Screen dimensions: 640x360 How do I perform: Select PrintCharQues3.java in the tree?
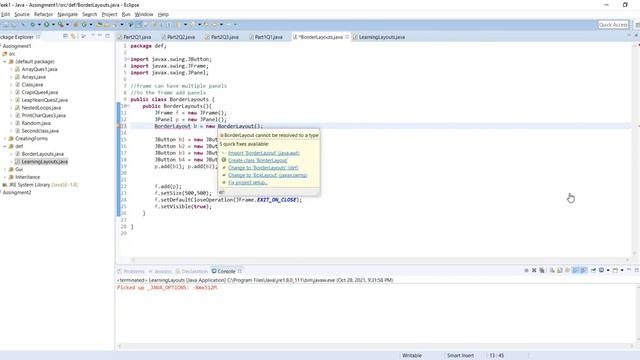(43, 116)
